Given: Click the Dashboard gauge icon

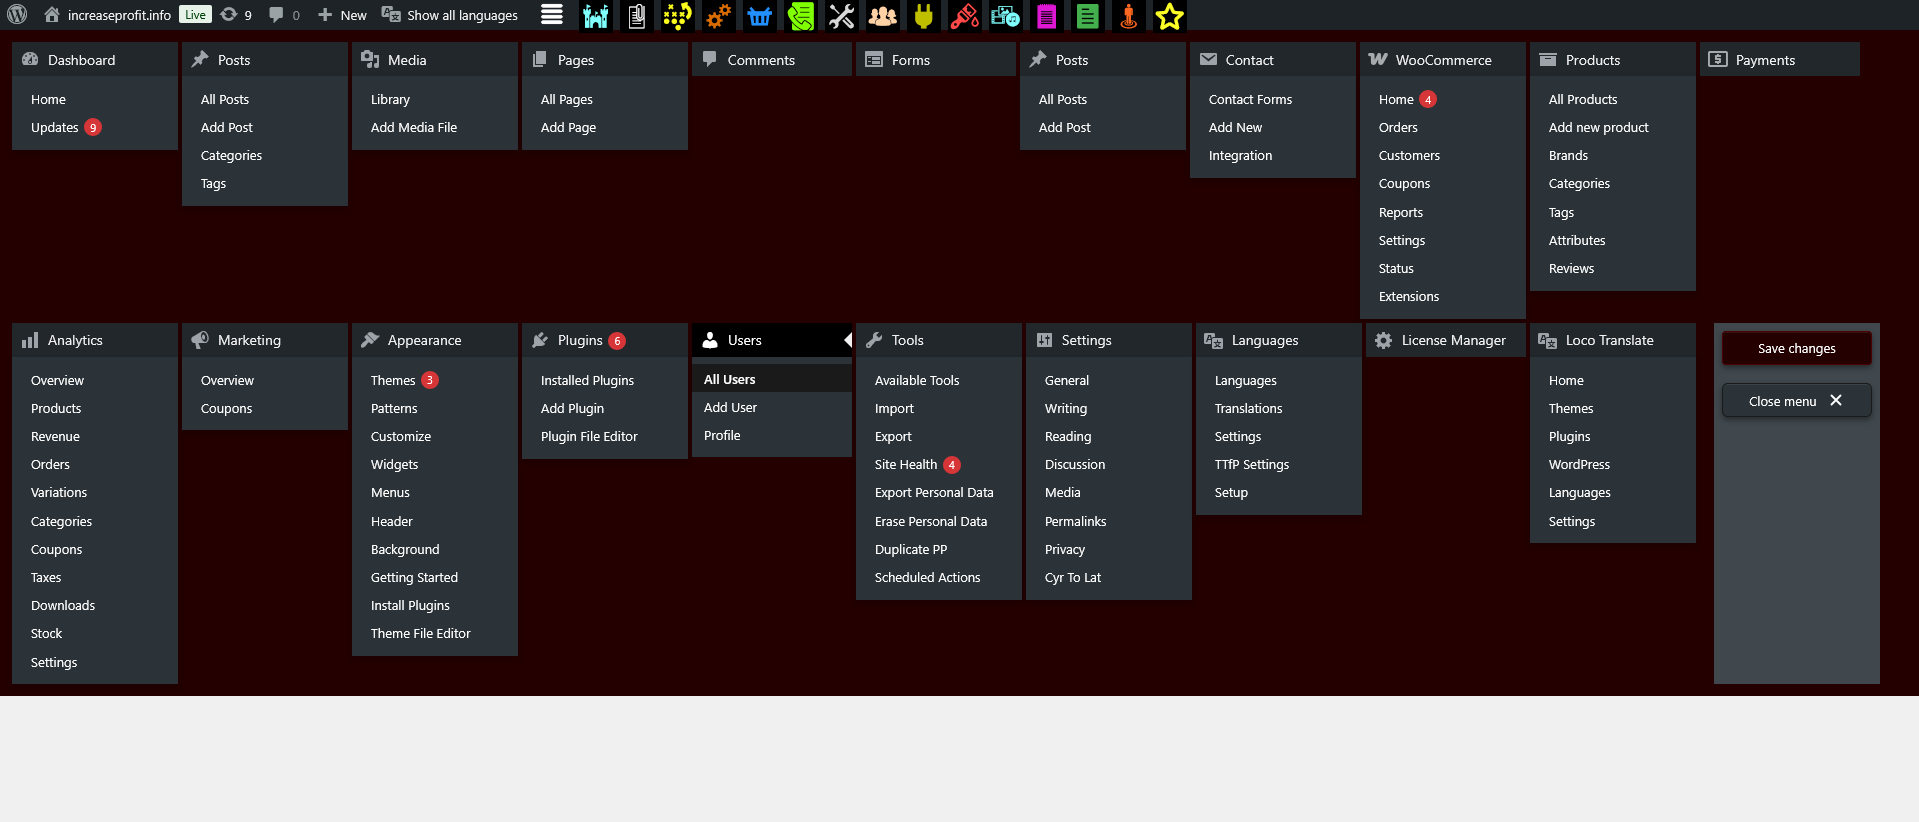Looking at the screenshot, I should (30, 59).
